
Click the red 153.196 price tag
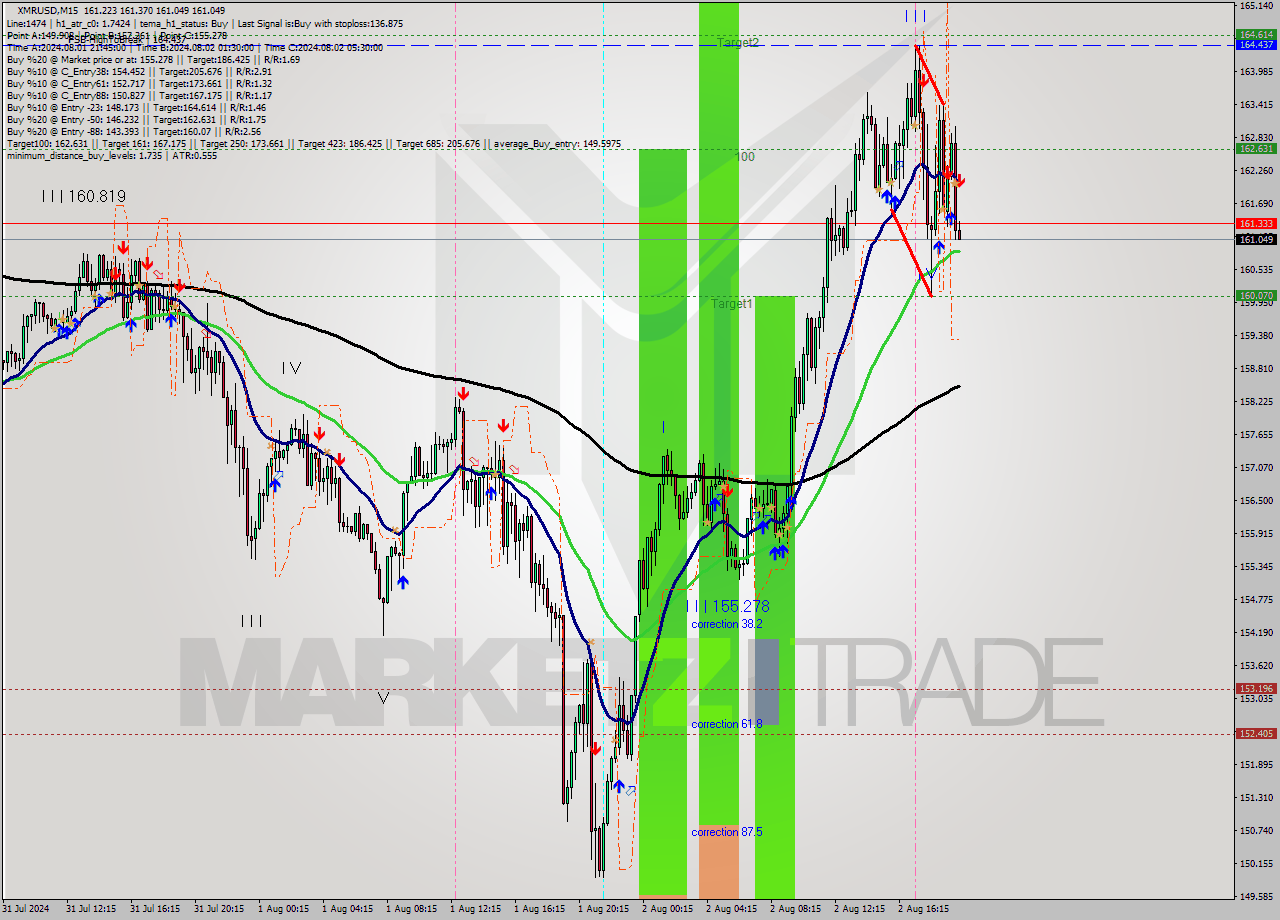[x=1256, y=689]
